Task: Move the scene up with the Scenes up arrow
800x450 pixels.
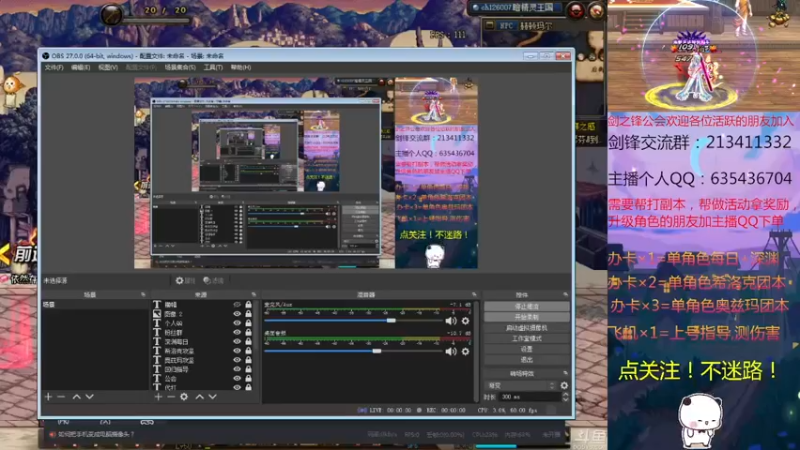Action: (x=77, y=396)
